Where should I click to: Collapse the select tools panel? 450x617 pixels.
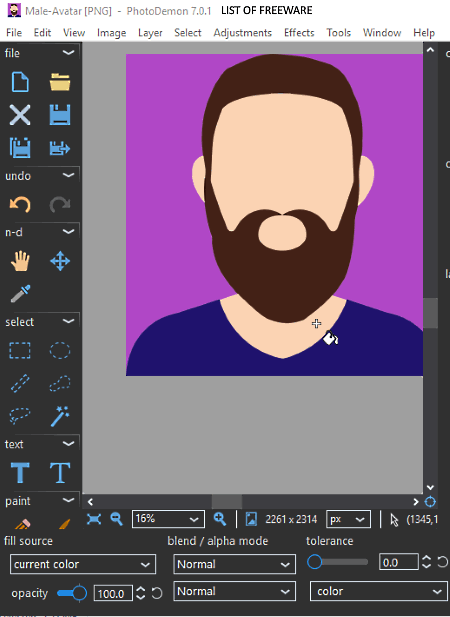(68, 321)
